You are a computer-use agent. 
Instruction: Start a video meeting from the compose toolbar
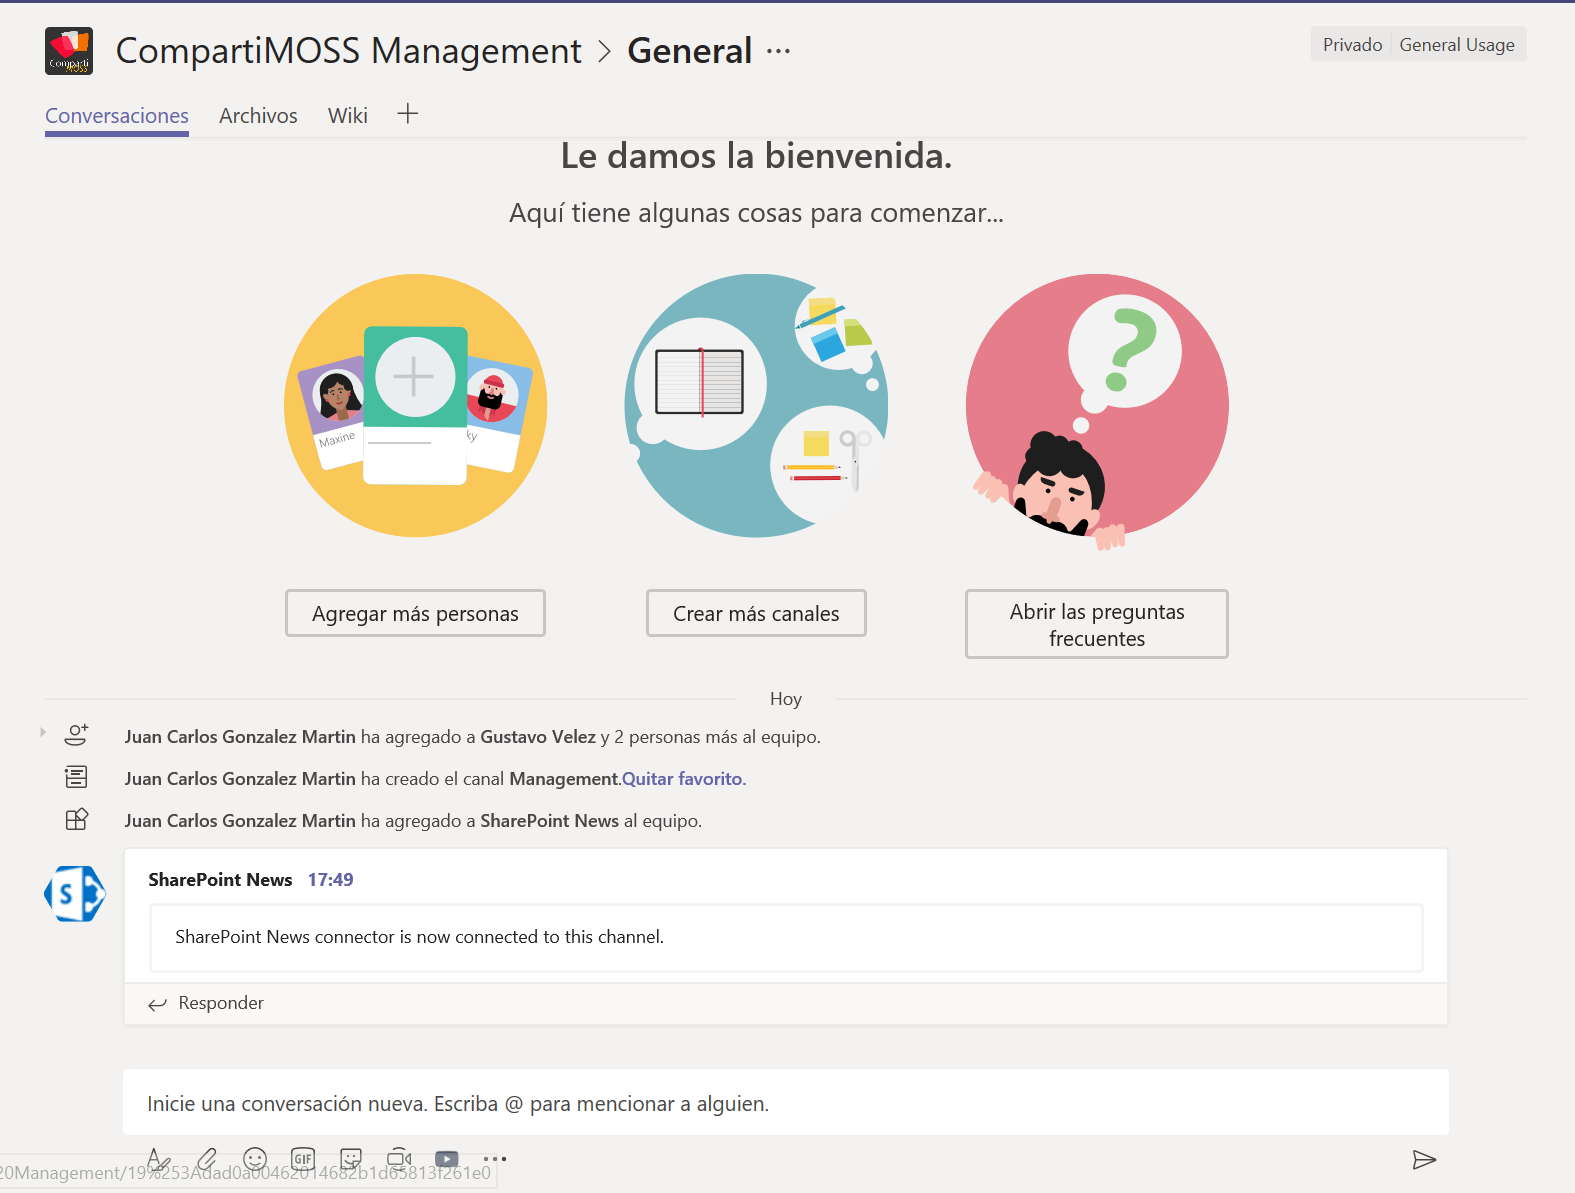pos(399,1159)
